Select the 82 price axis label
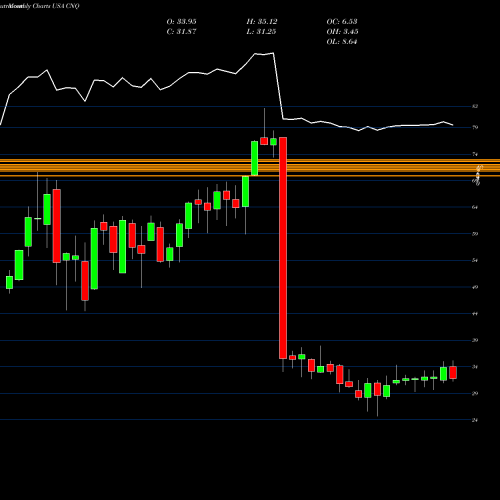This screenshot has width=500, height=500. pos(475,106)
